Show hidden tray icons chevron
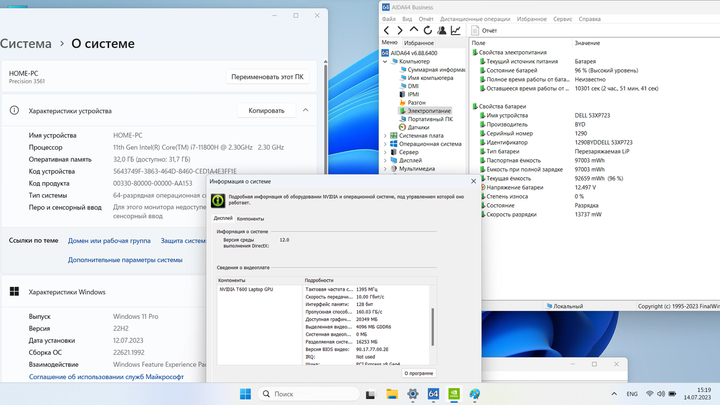This screenshot has width=720, height=405. click(x=614, y=394)
